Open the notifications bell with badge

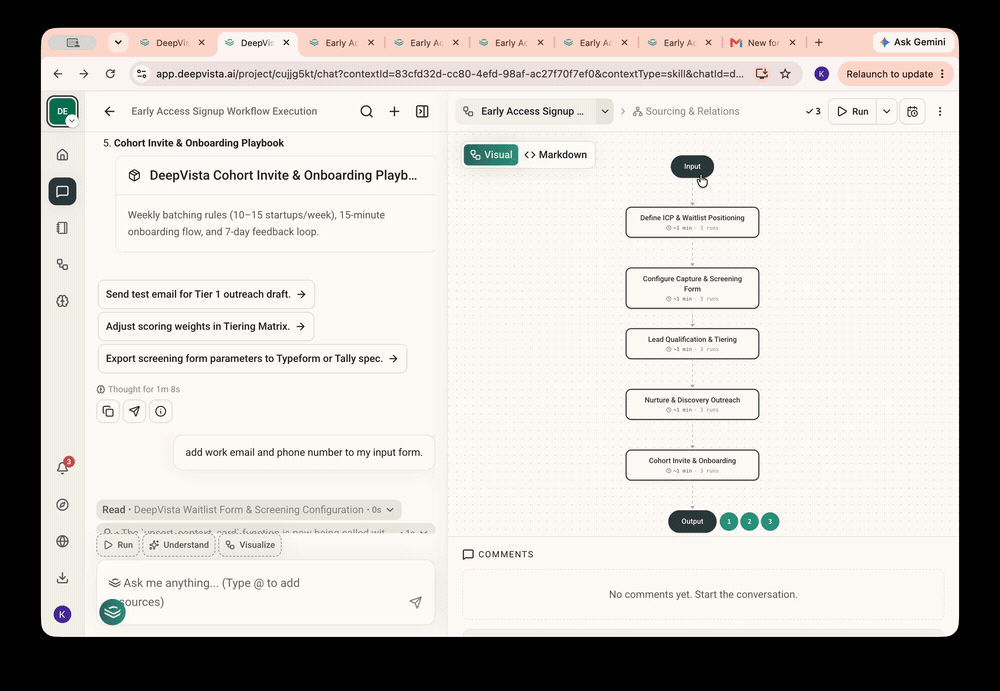[63, 466]
